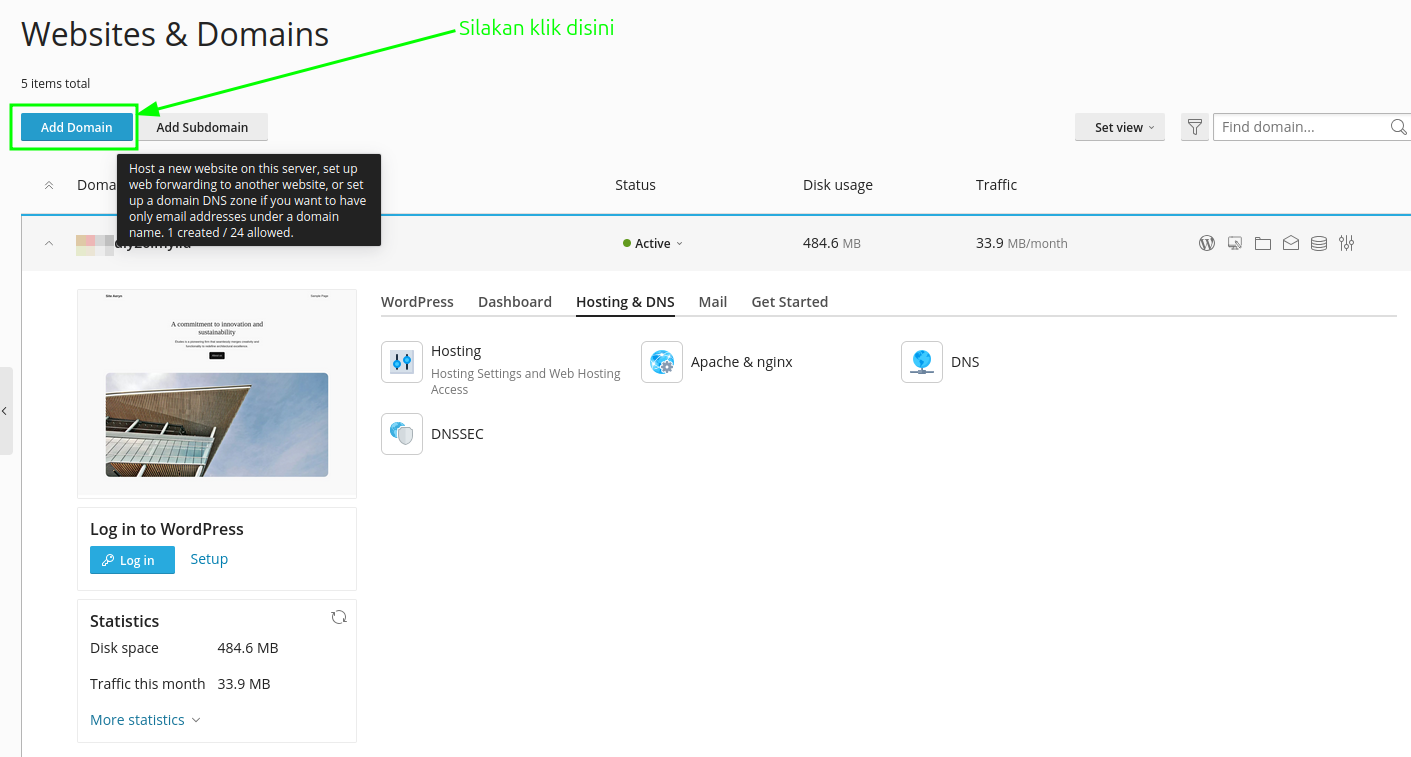This screenshot has height=757, width=1411.
Task: Open the Active status dropdown
Action: [653, 243]
